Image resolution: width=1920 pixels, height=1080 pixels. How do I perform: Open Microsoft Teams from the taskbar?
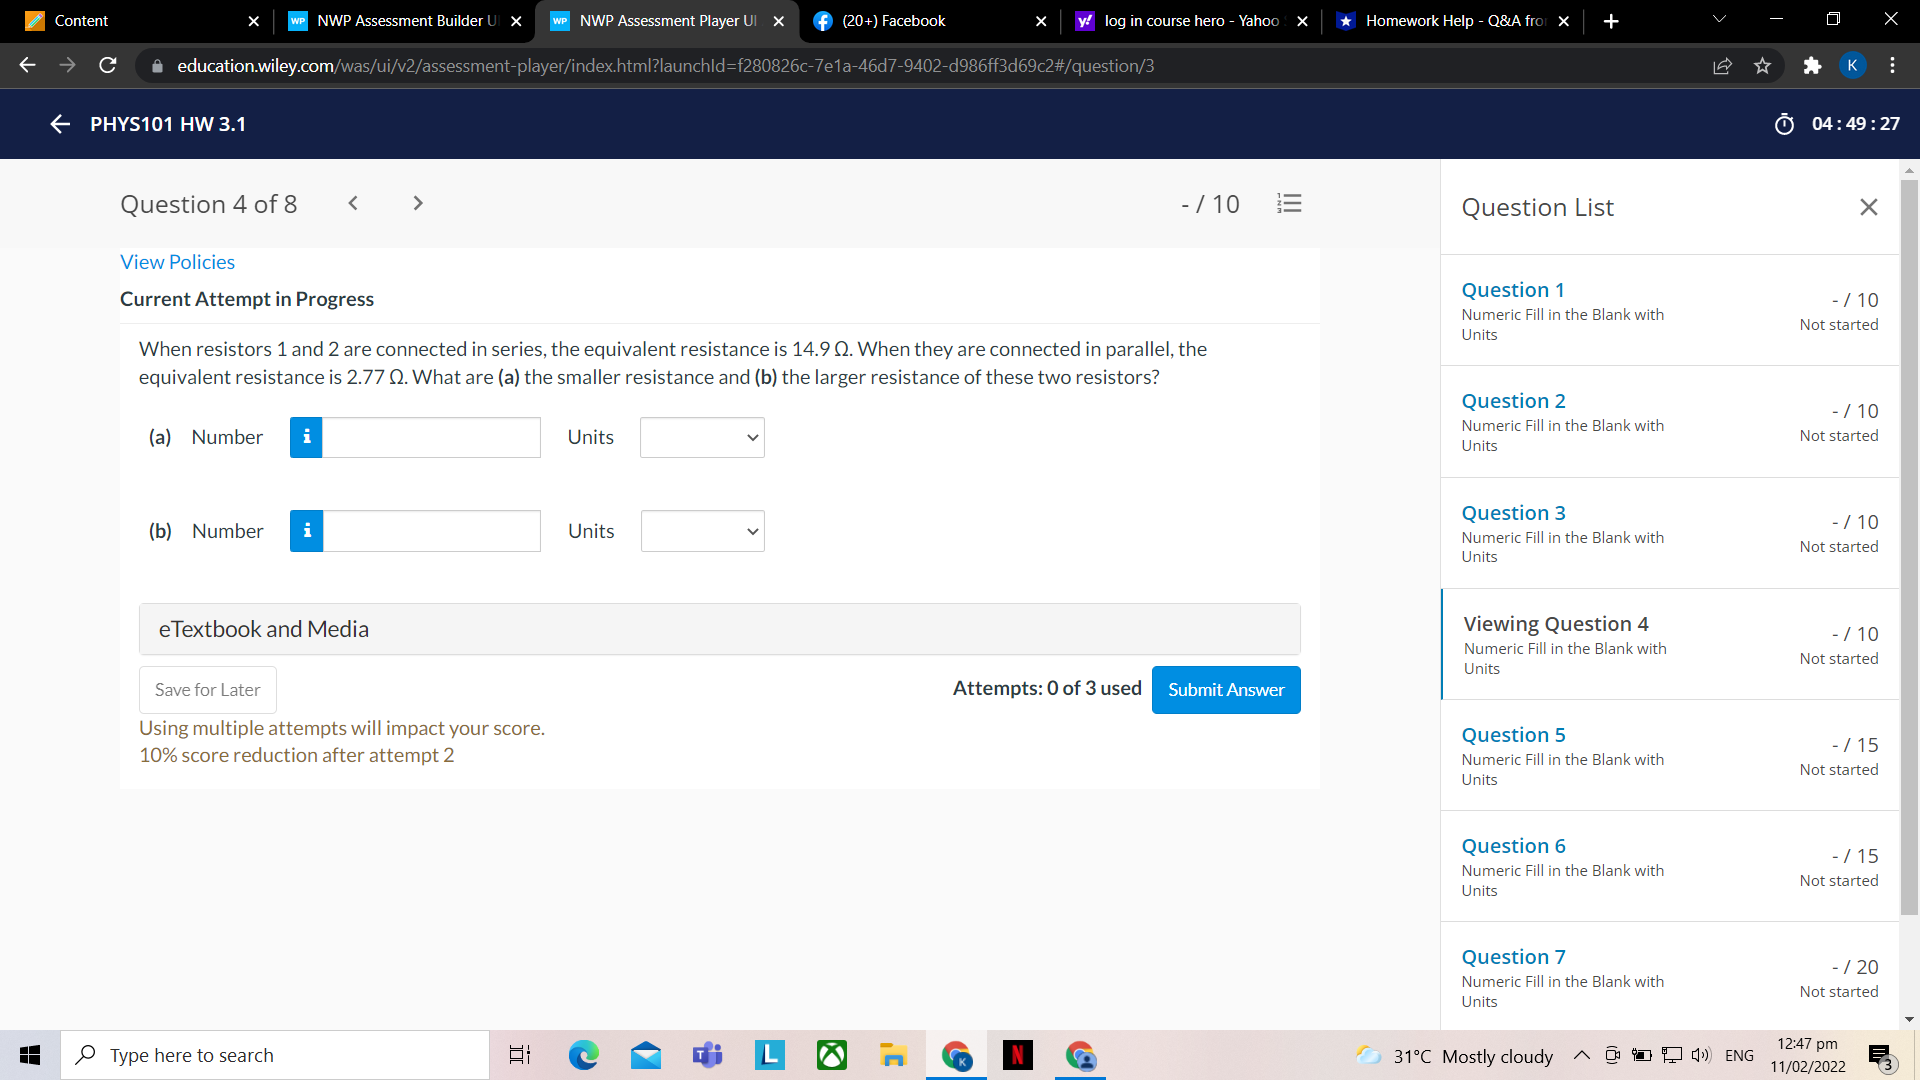click(x=707, y=1055)
